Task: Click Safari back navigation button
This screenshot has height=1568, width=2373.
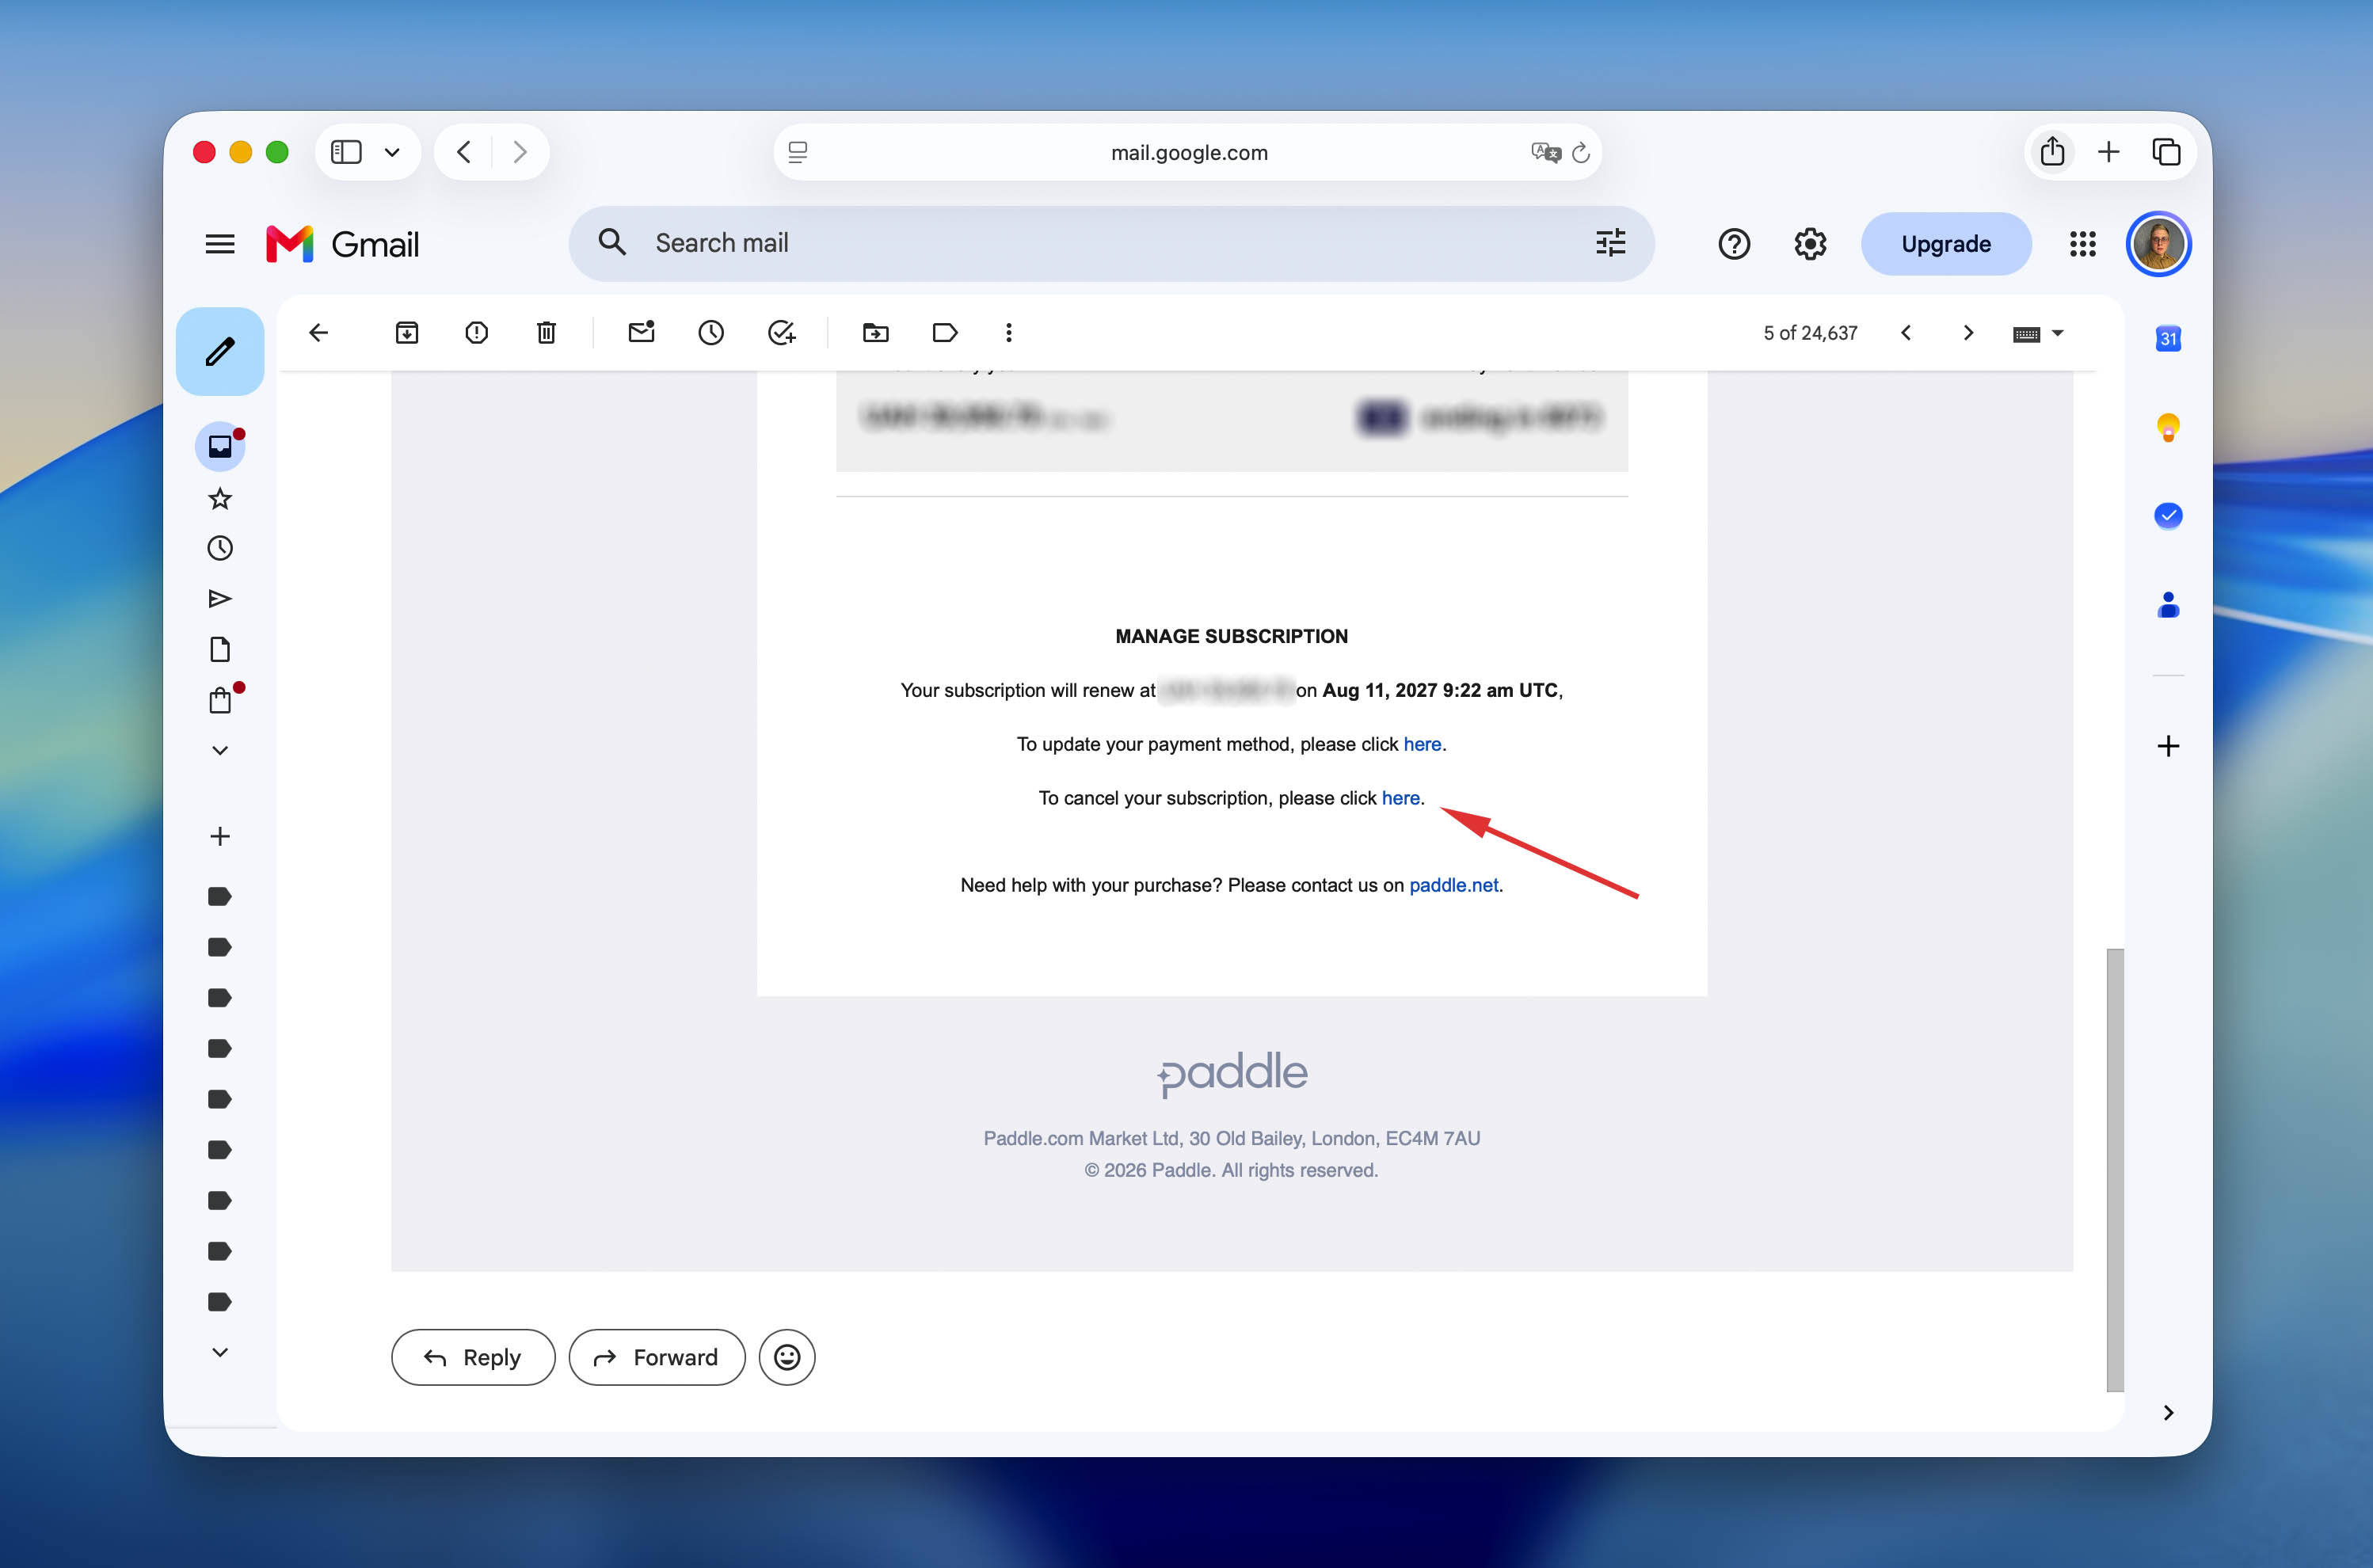Action: coord(463,152)
